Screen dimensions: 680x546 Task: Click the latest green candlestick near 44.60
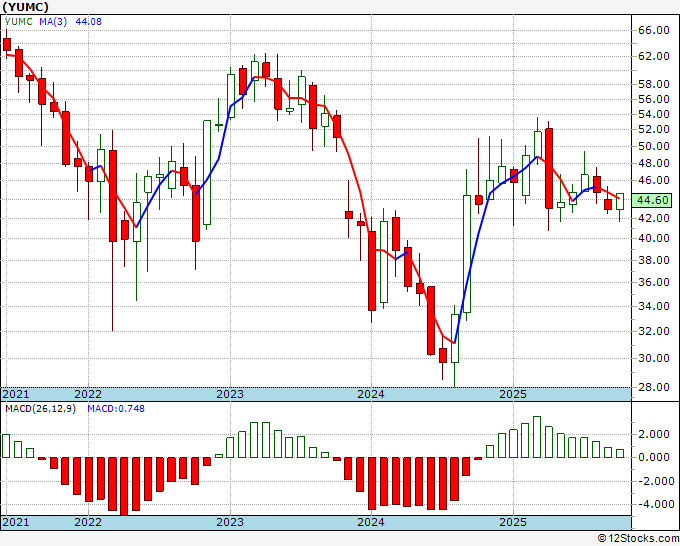(620, 202)
